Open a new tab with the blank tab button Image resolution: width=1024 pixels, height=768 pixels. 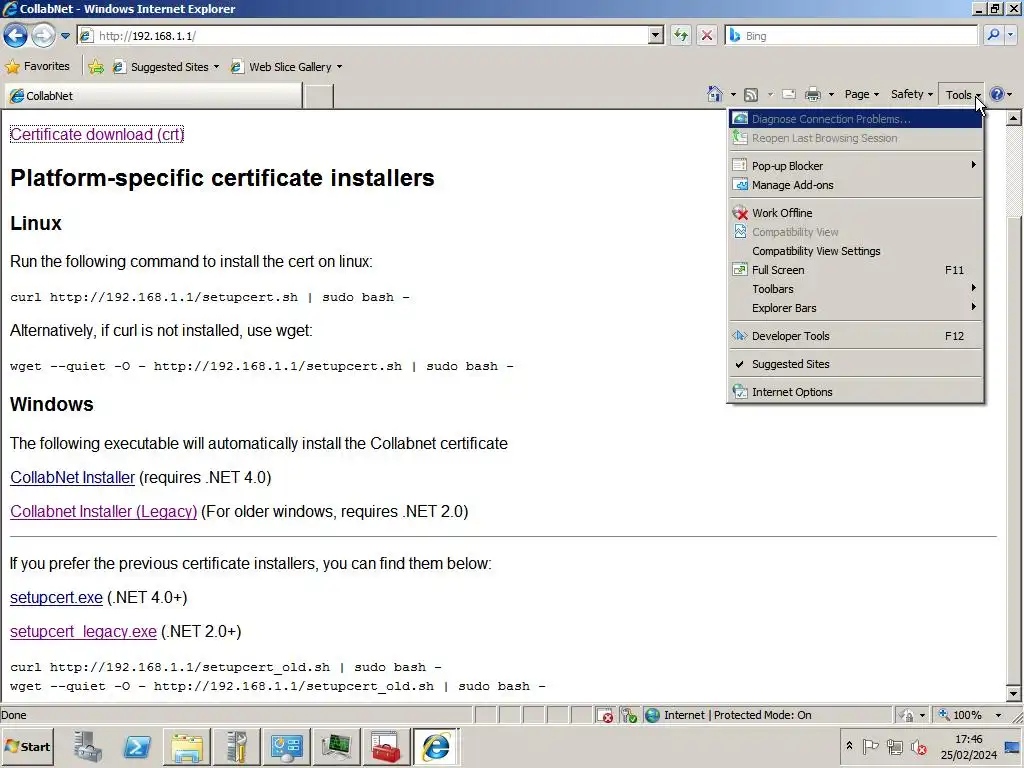click(319, 96)
